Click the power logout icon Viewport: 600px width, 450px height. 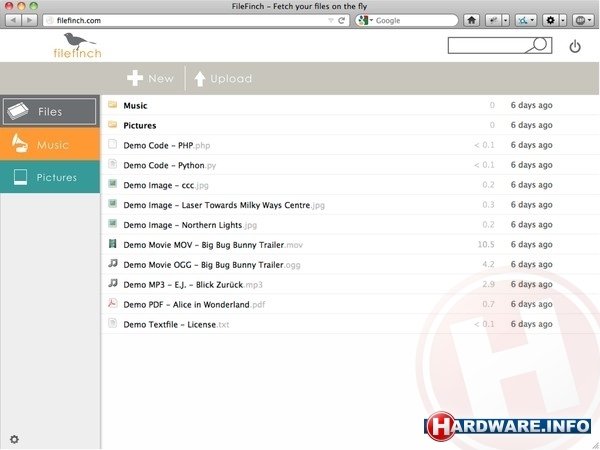tap(574, 46)
